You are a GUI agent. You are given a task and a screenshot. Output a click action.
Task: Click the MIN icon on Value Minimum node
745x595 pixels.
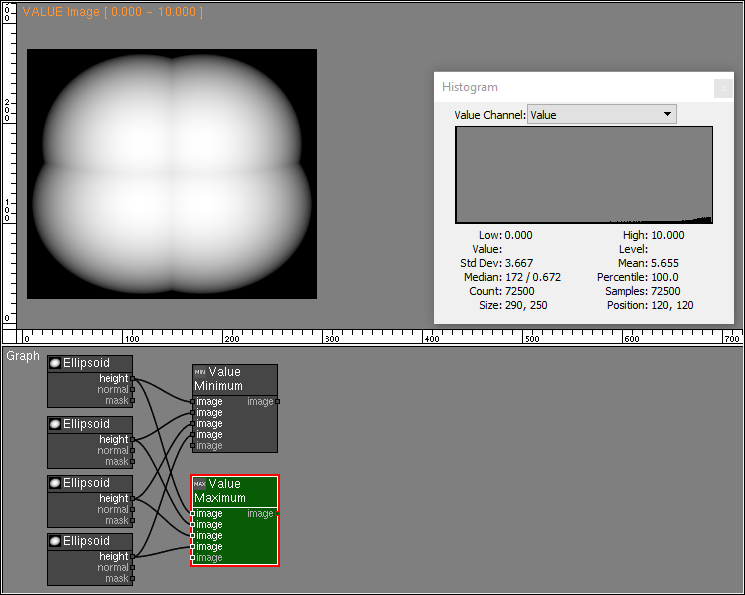pos(199,372)
